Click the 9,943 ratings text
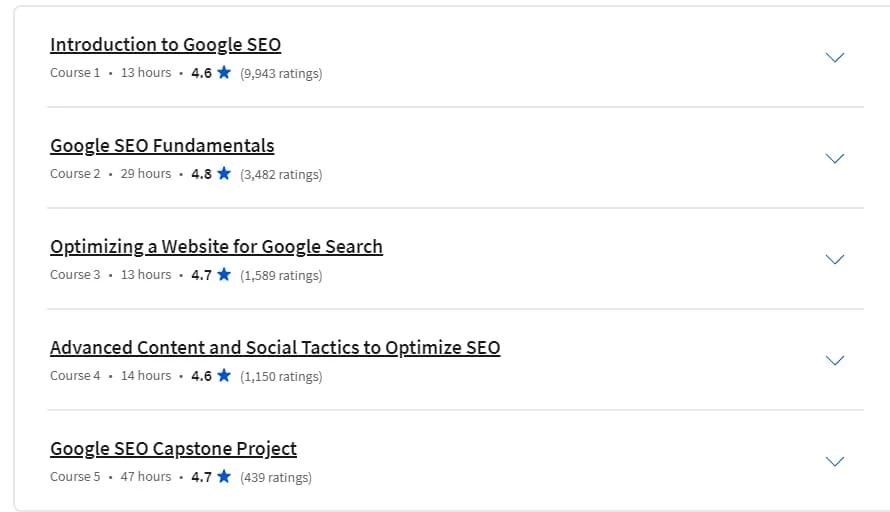890x512 pixels. (281, 73)
